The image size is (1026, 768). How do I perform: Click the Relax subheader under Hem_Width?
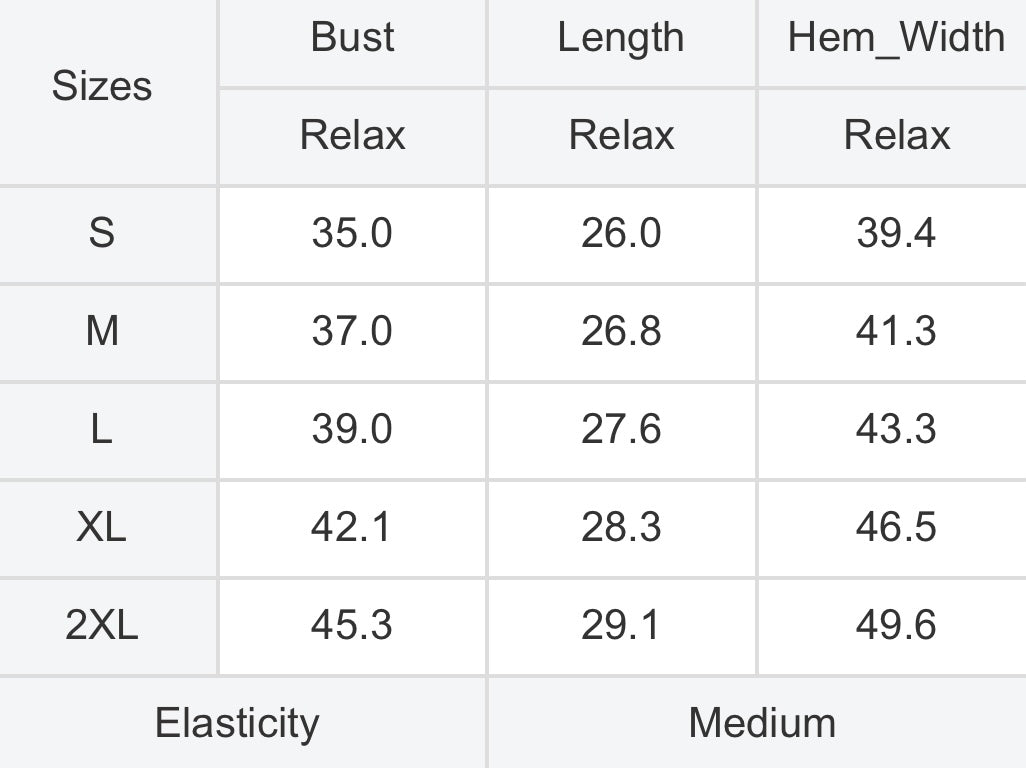(x=893, y=135)
